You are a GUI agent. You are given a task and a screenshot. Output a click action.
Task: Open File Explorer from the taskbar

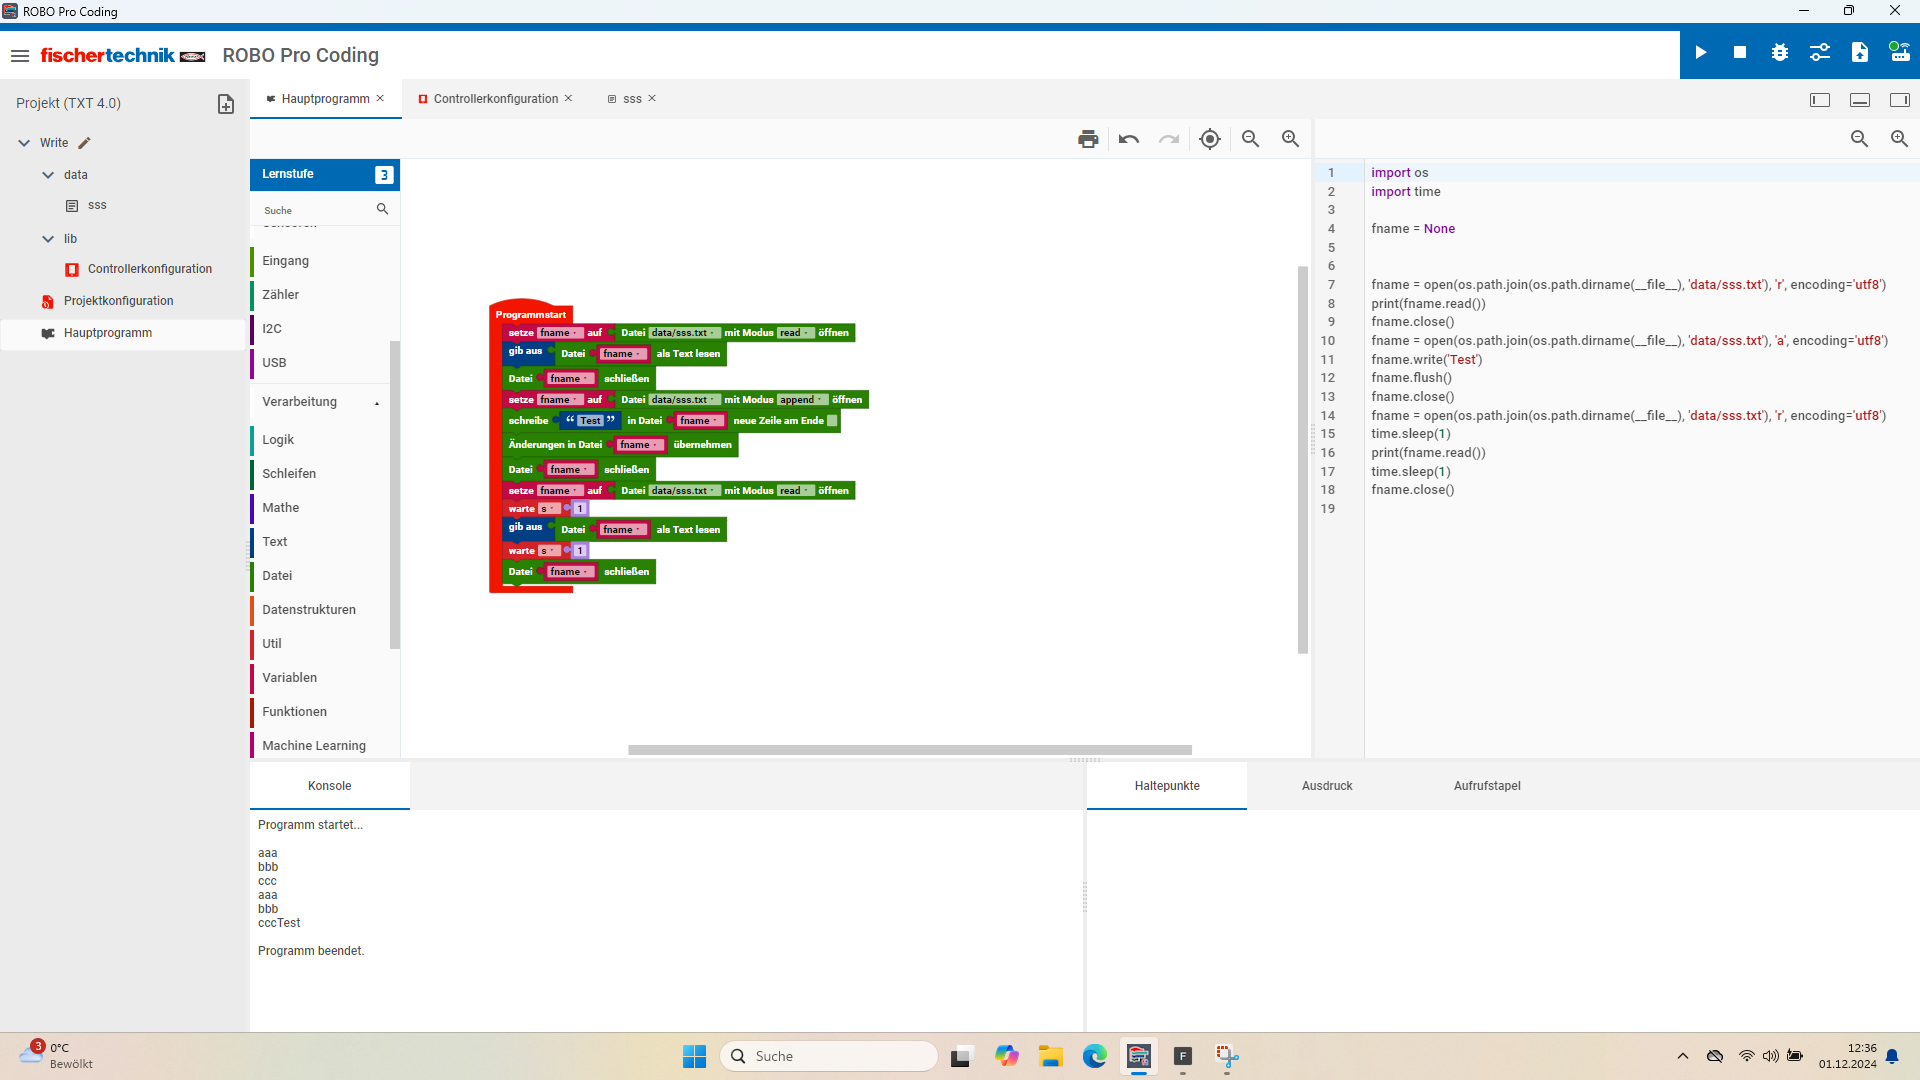coord(1051,1056)
